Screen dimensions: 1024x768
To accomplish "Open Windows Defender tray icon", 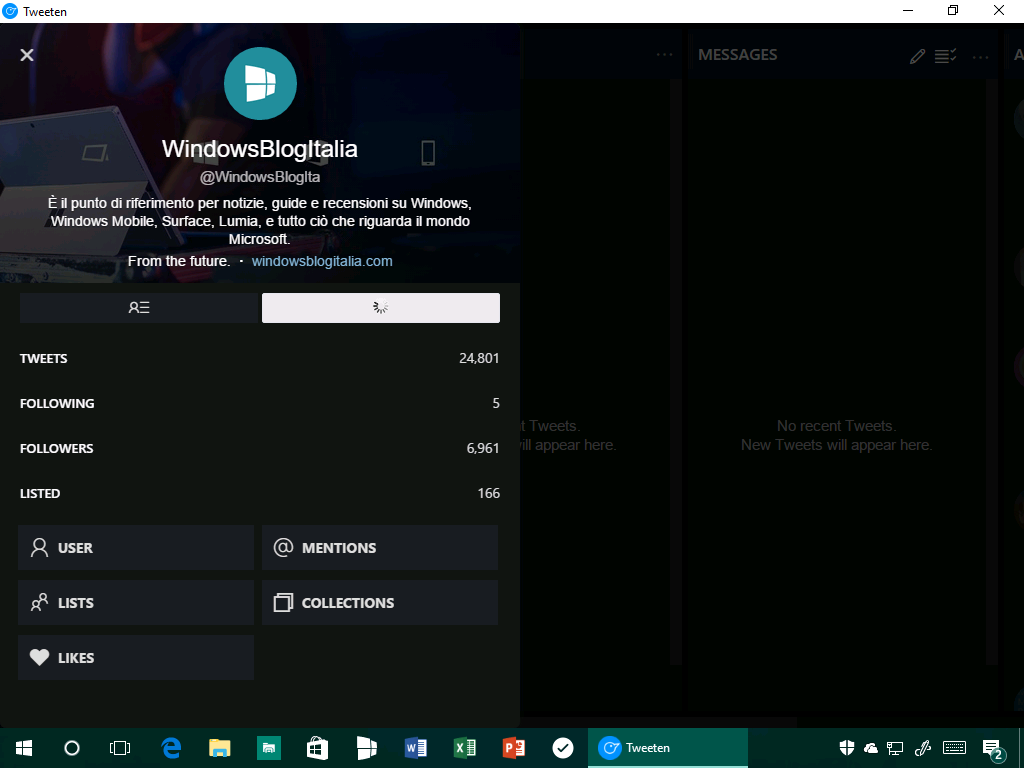I will (x=846, y=748).
